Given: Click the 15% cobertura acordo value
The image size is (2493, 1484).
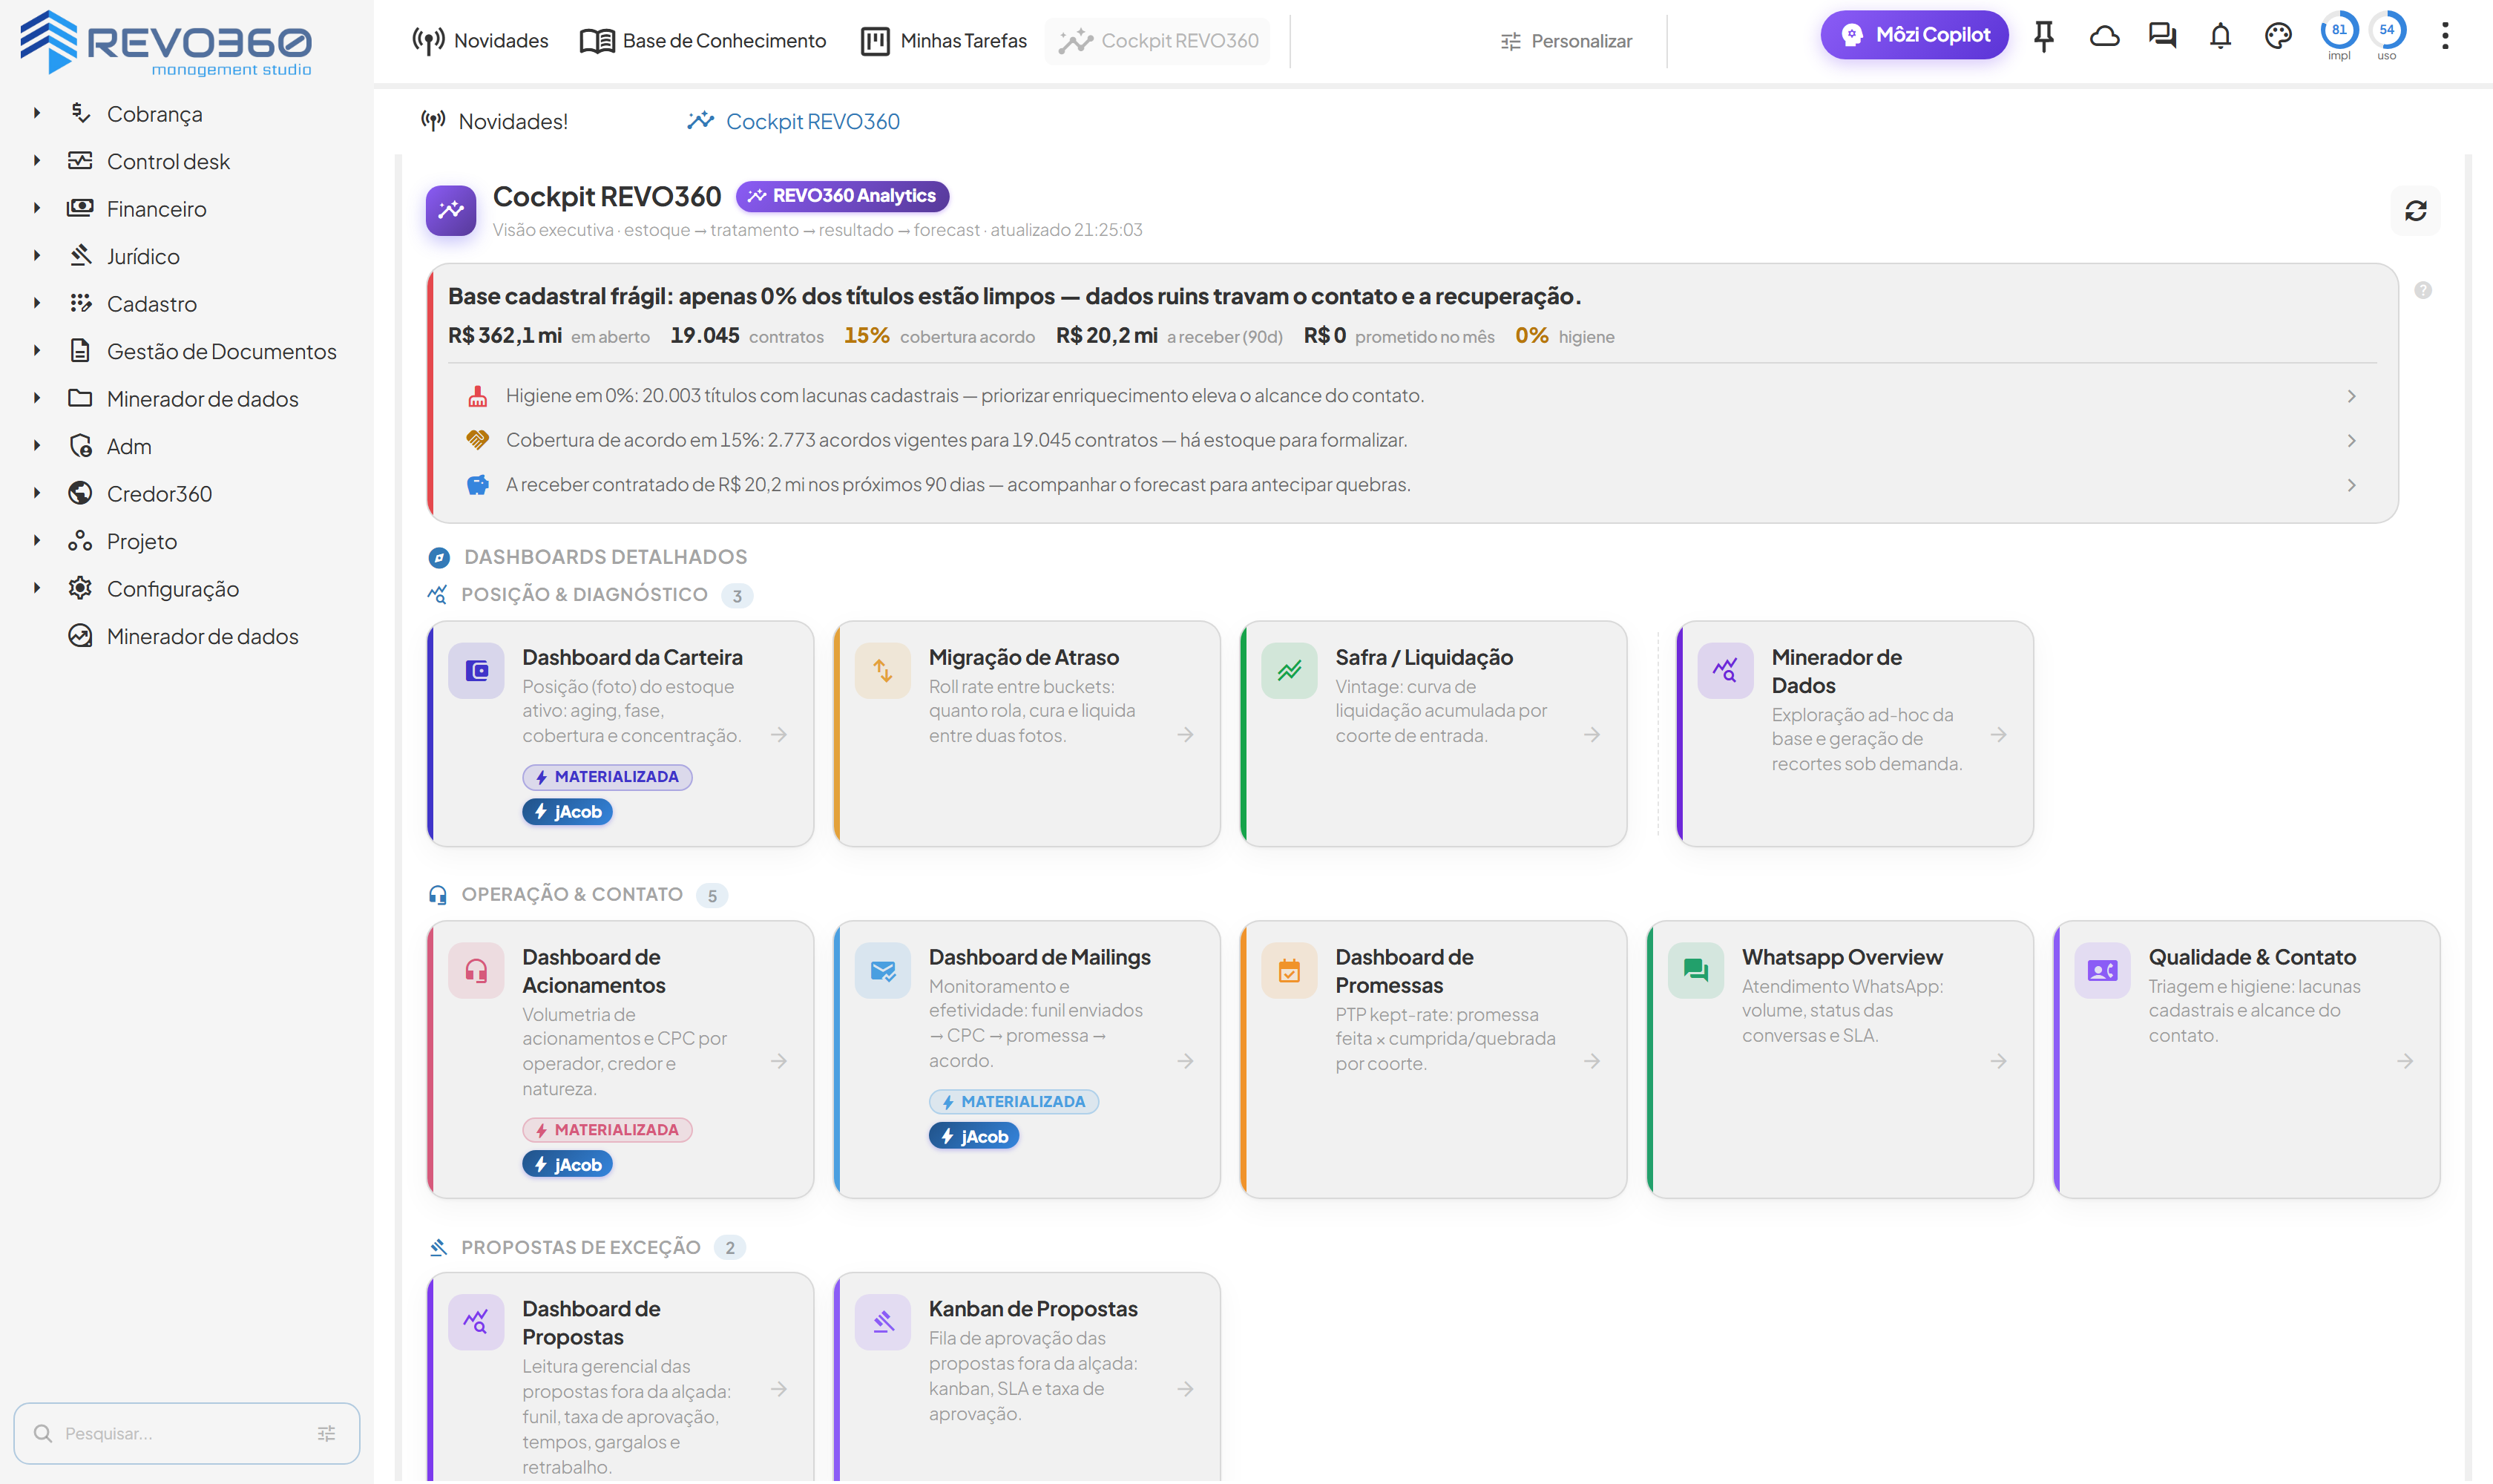Looking at the screenshot, I should pyautogui.click(x=867, y=336).
